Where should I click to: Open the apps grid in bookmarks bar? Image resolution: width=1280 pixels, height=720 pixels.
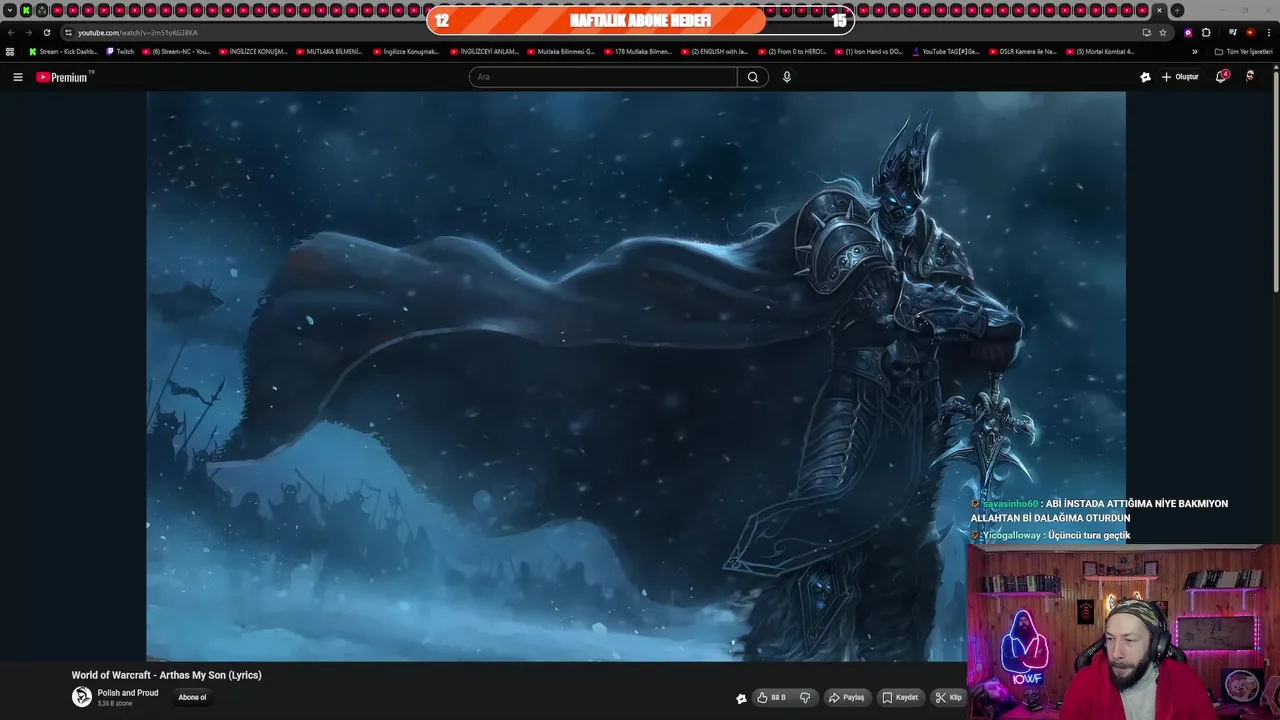click(x=10, y=51)
